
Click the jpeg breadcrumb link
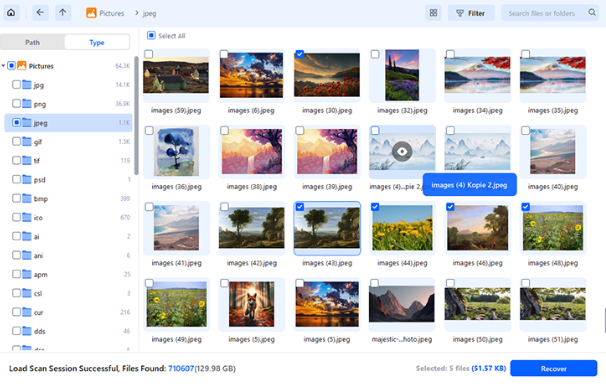pyautogui.click(x=149, y=13)
